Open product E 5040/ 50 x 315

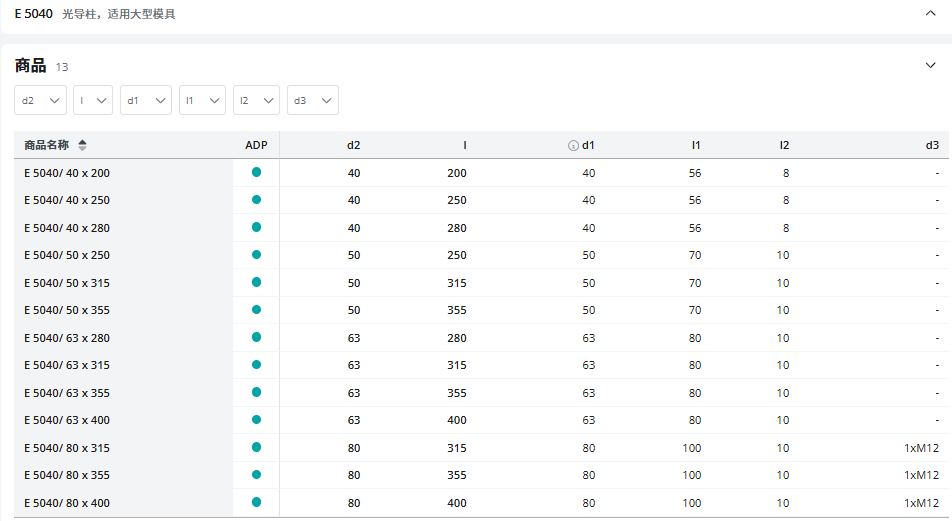67,283
